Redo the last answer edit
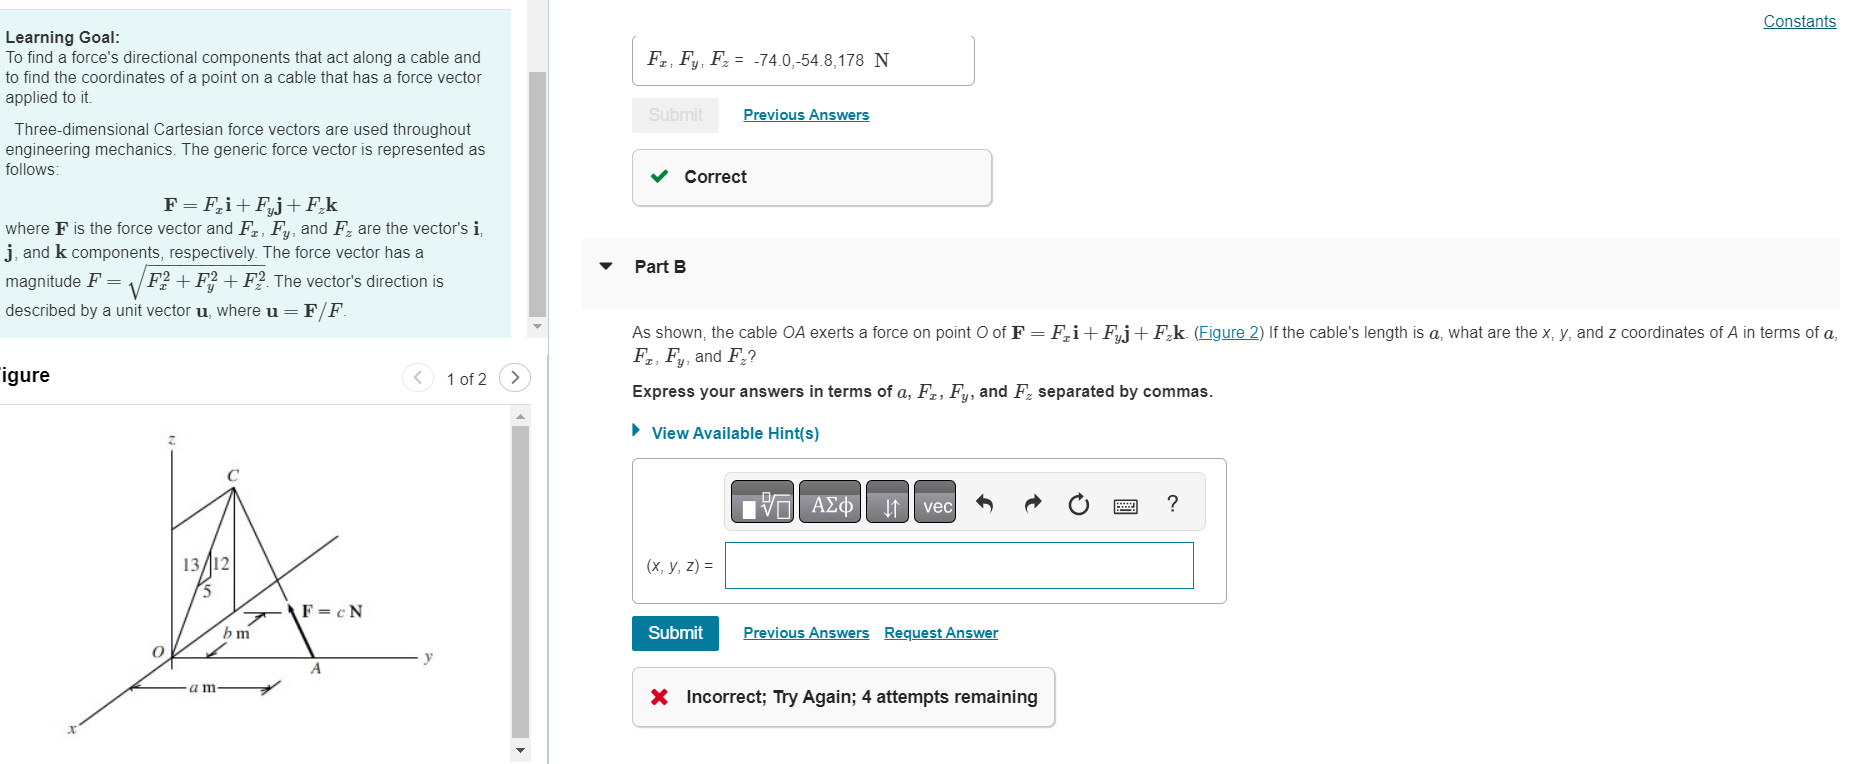The width and height of the screenshot is (1860, 764). 1030,503
